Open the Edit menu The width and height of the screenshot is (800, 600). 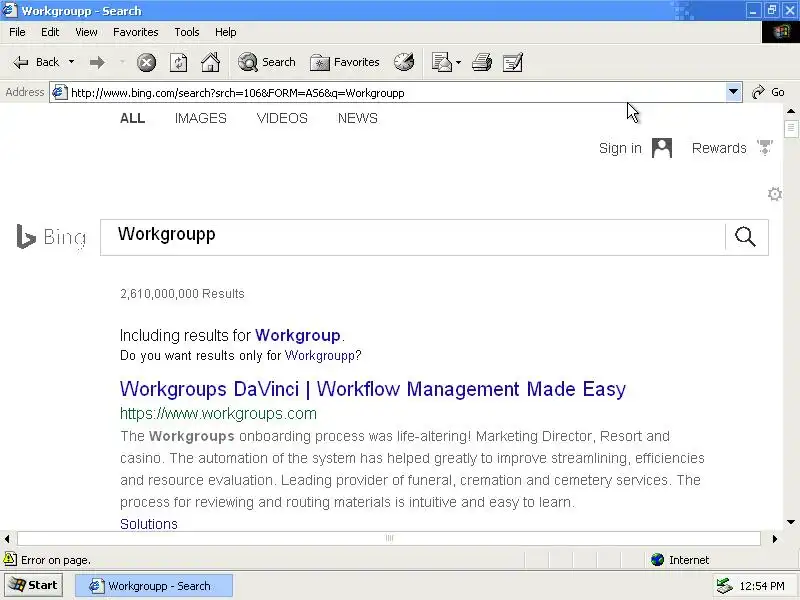(x=50, y=32)
